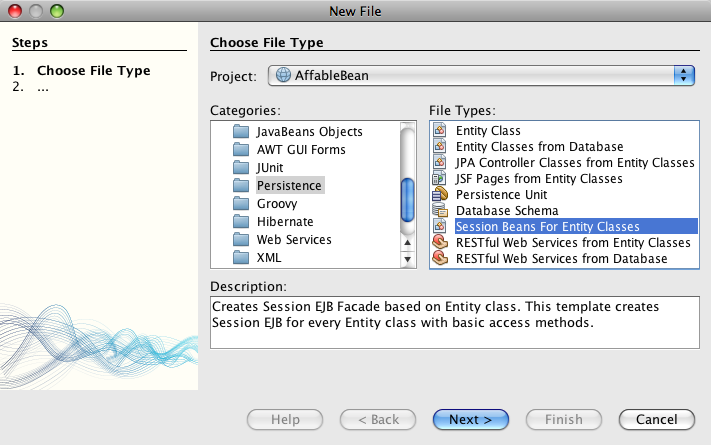711x445 pixels.
Task: Choose Session Beans For Entity Classes
Action: point(547,227)
